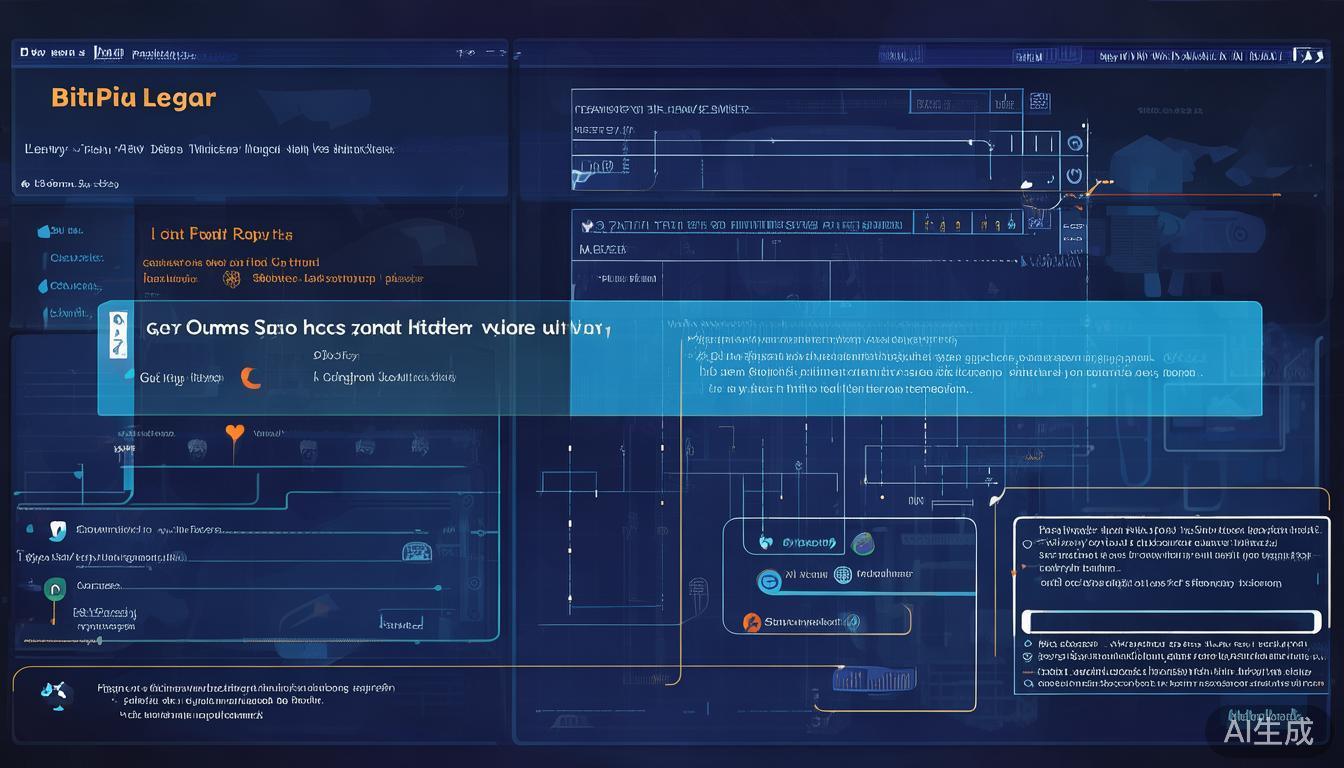
Task: Click the orange hexagon emblem icon
Action: pyautogui.click(x=231, y=279)
